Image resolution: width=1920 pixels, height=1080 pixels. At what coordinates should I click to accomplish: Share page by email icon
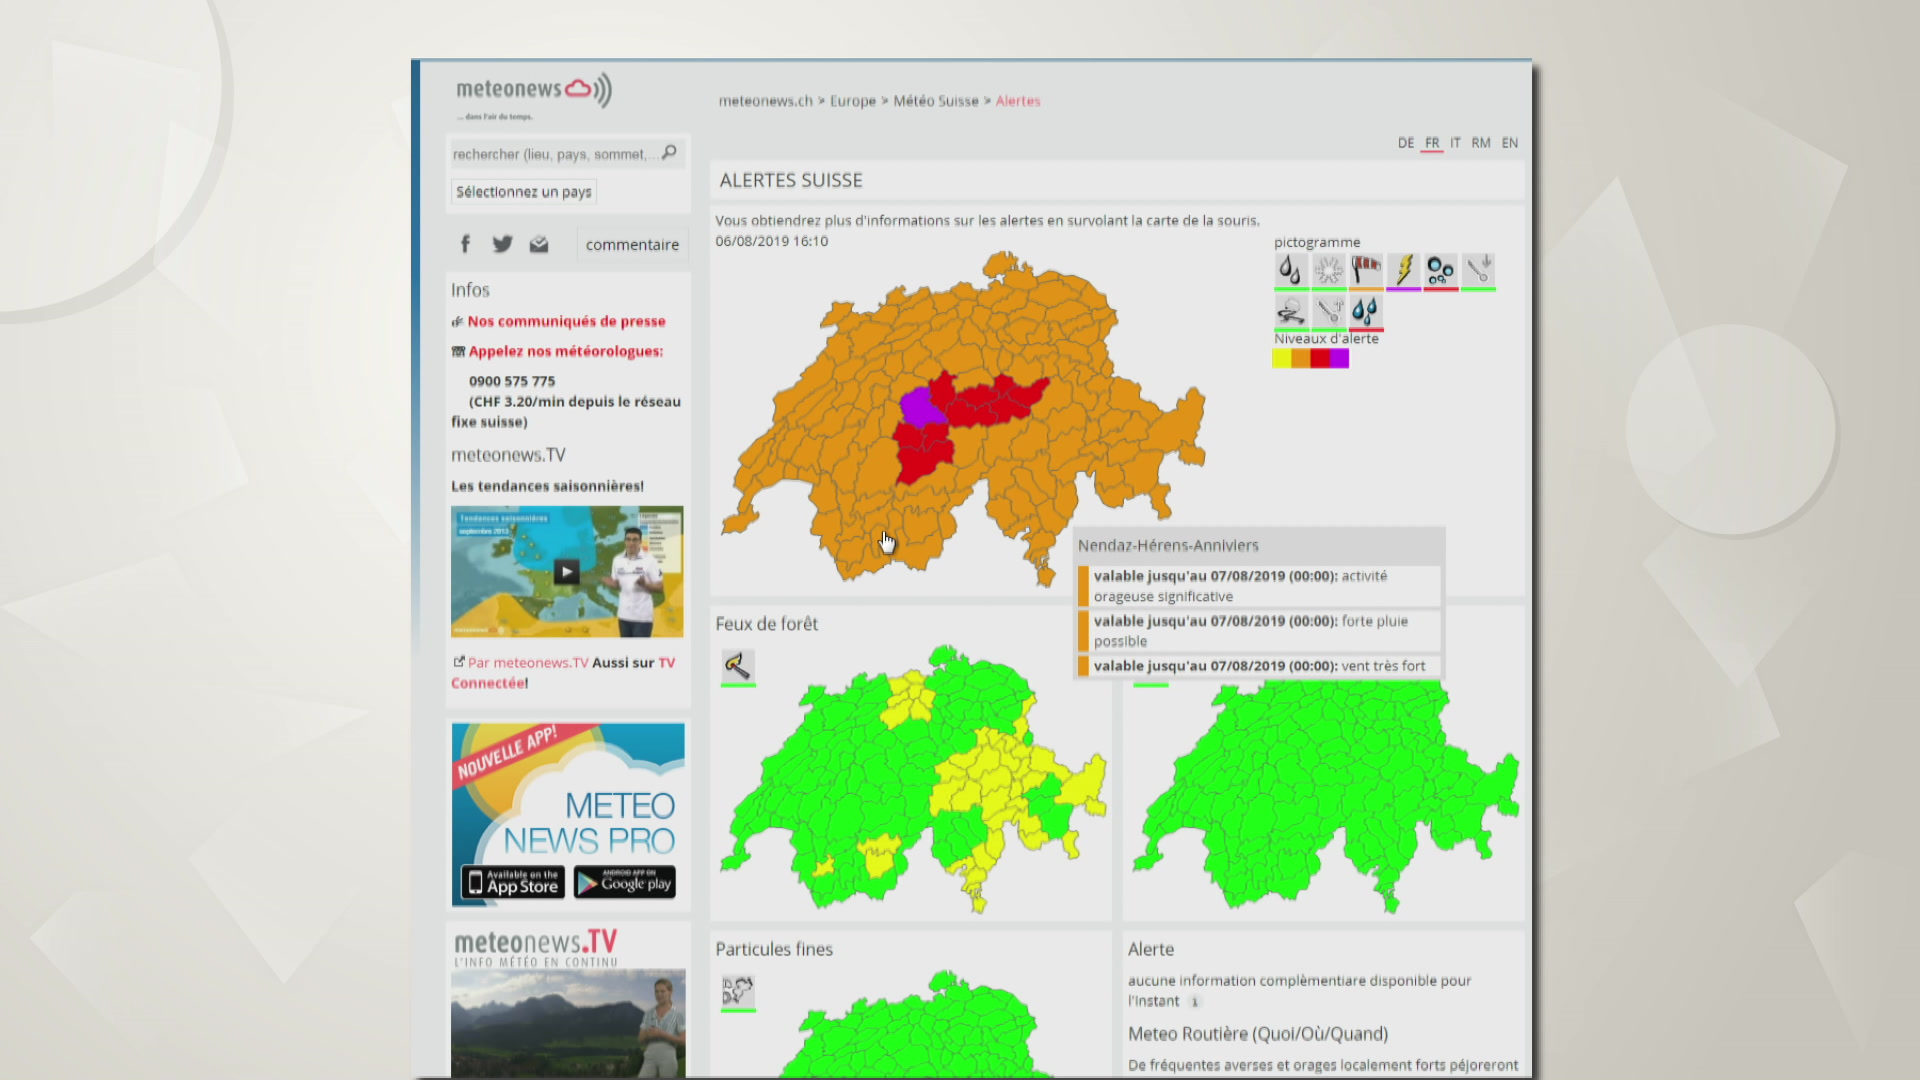[539, 244]
